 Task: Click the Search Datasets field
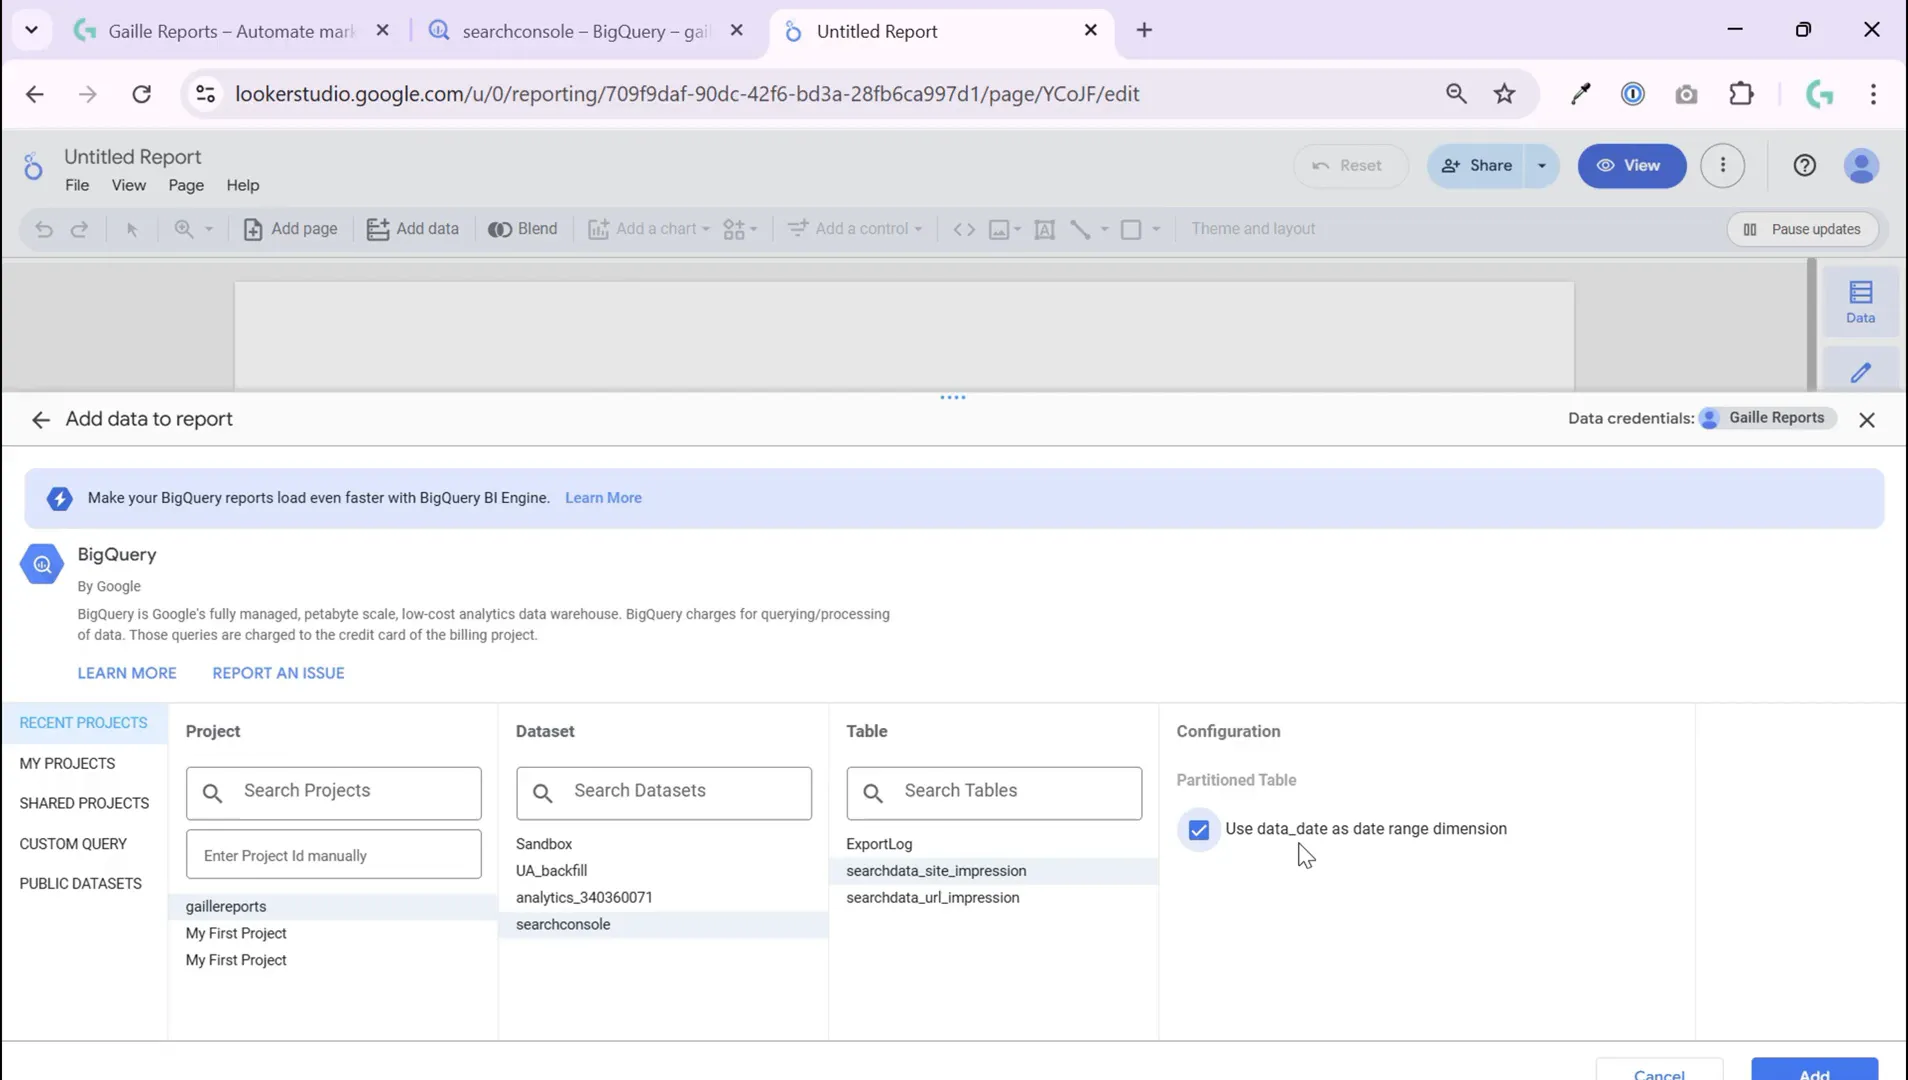pyautogui.click(x=664, y=793)
